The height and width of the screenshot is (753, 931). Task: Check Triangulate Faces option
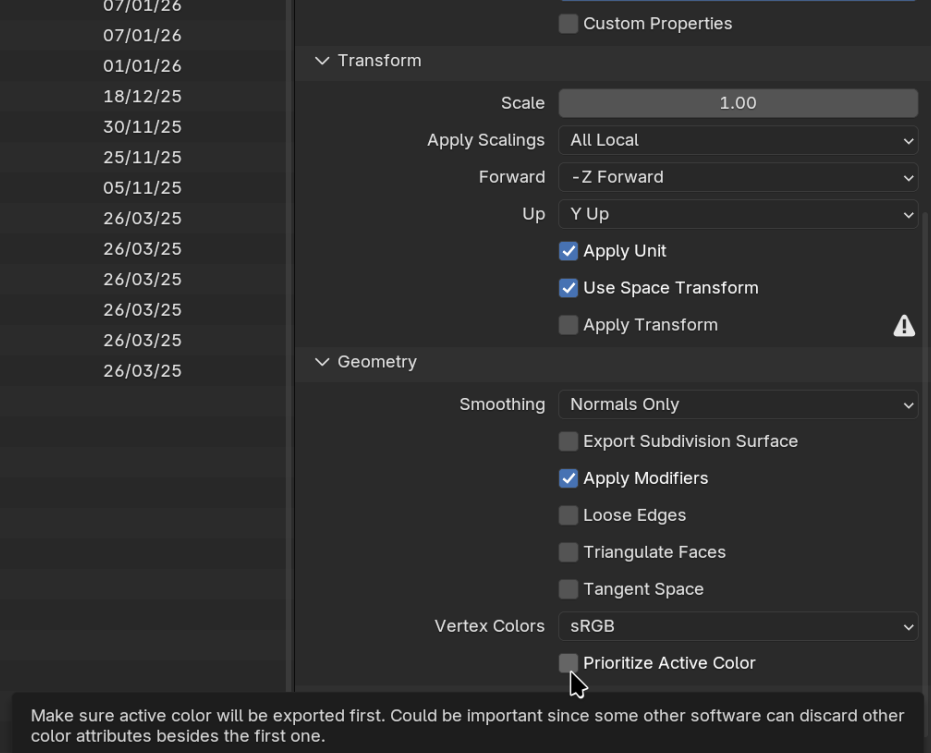pos(568,552)
